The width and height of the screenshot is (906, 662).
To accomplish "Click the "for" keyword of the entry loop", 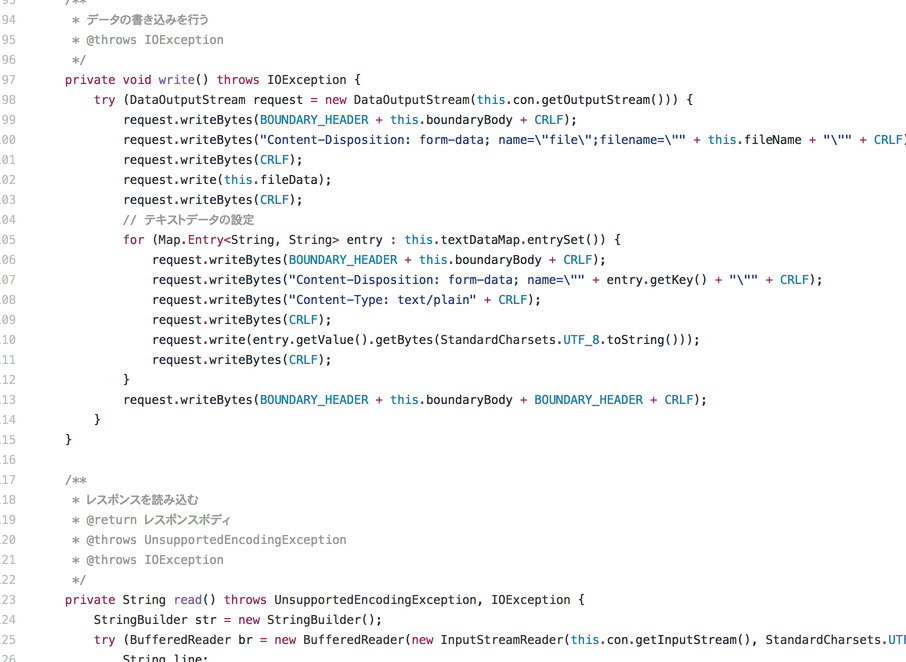I will tap(133, 240).
